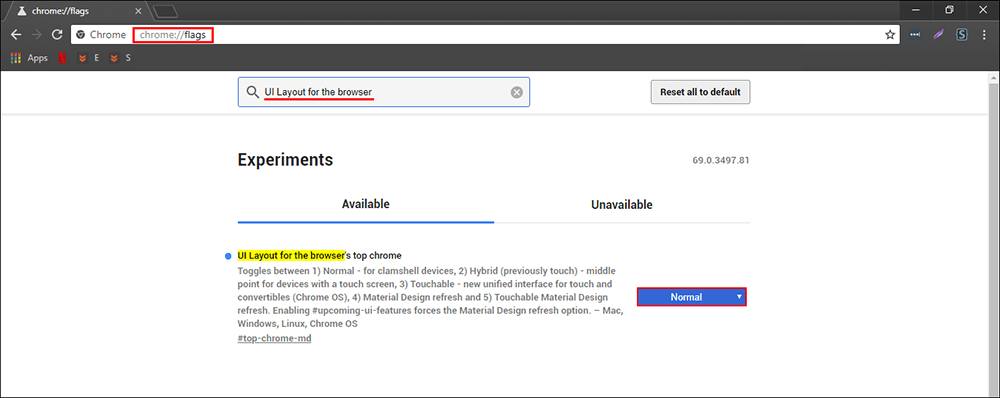Switch to the Available tab
This screenshot has height=398, width=1000.
(365, 205)
